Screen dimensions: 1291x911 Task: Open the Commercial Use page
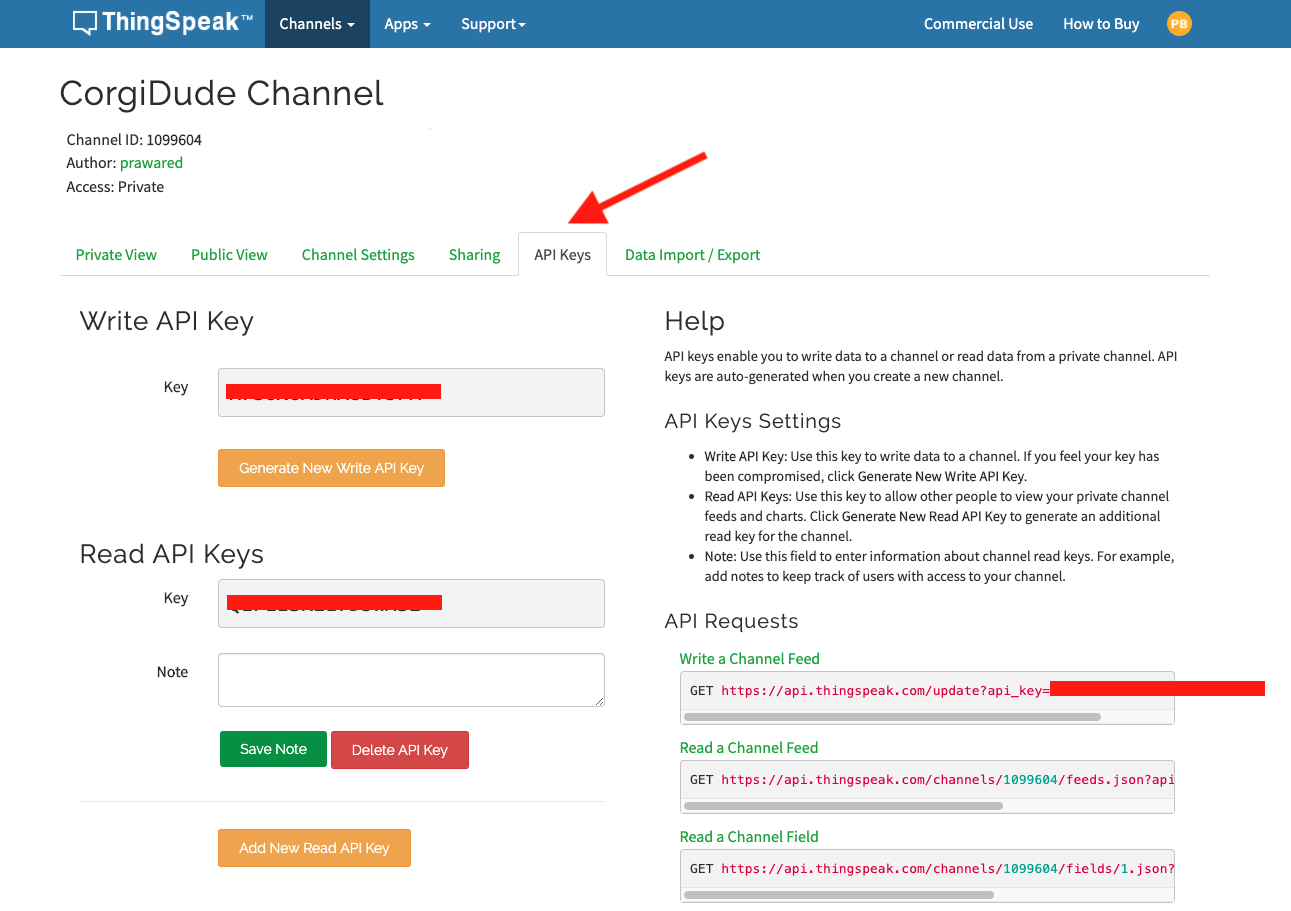tap(978, 24)
